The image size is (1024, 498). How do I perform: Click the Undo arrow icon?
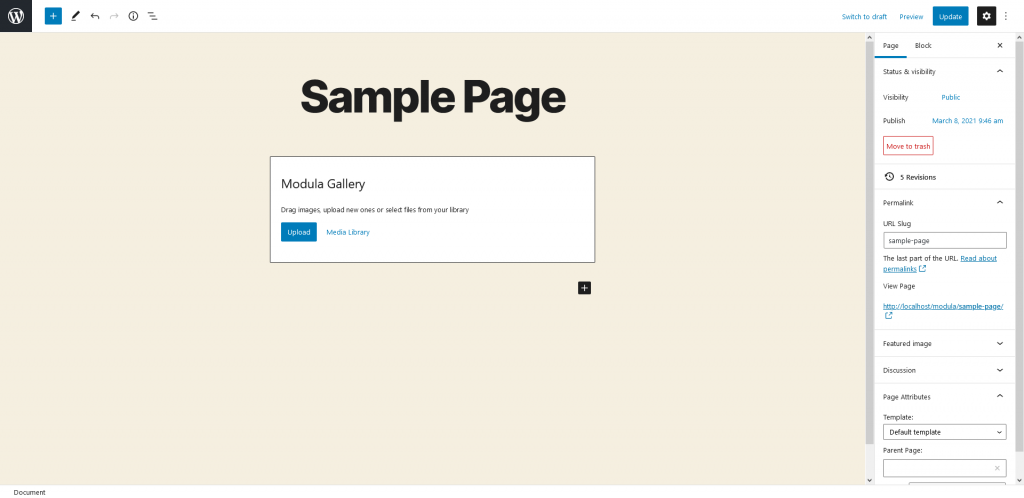click(95, 16)
